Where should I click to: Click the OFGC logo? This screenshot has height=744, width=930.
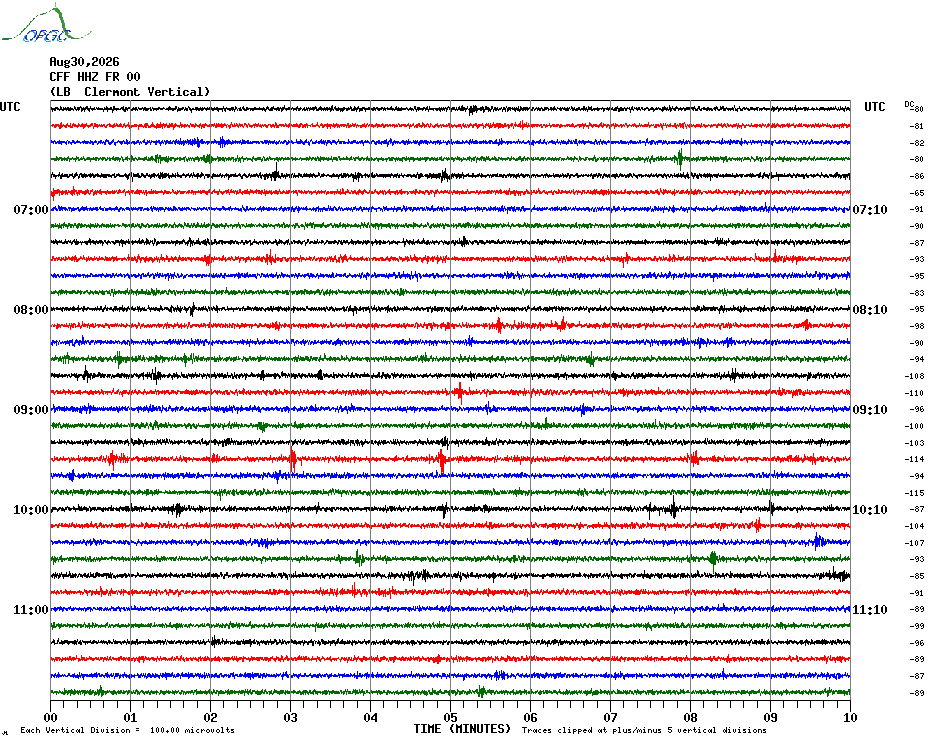click(x=46, y=24)
